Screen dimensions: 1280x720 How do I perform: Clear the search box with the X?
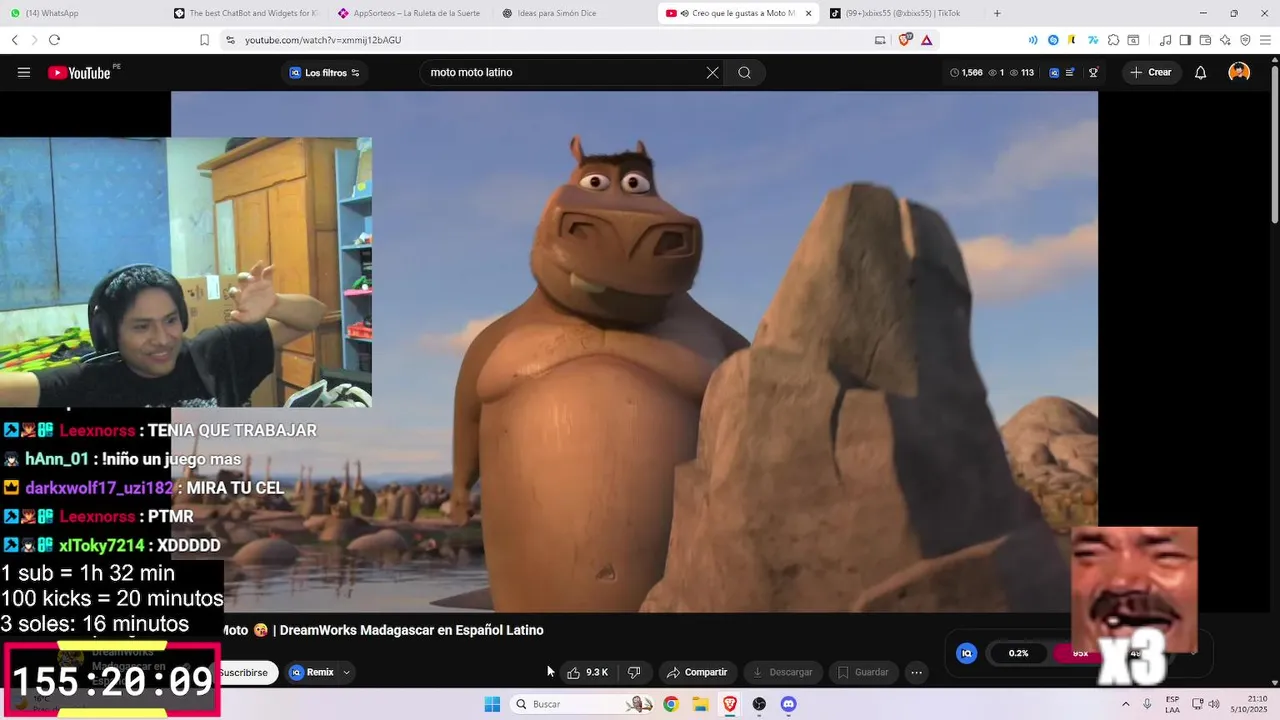pyautogui.click(x=712, y=72)
